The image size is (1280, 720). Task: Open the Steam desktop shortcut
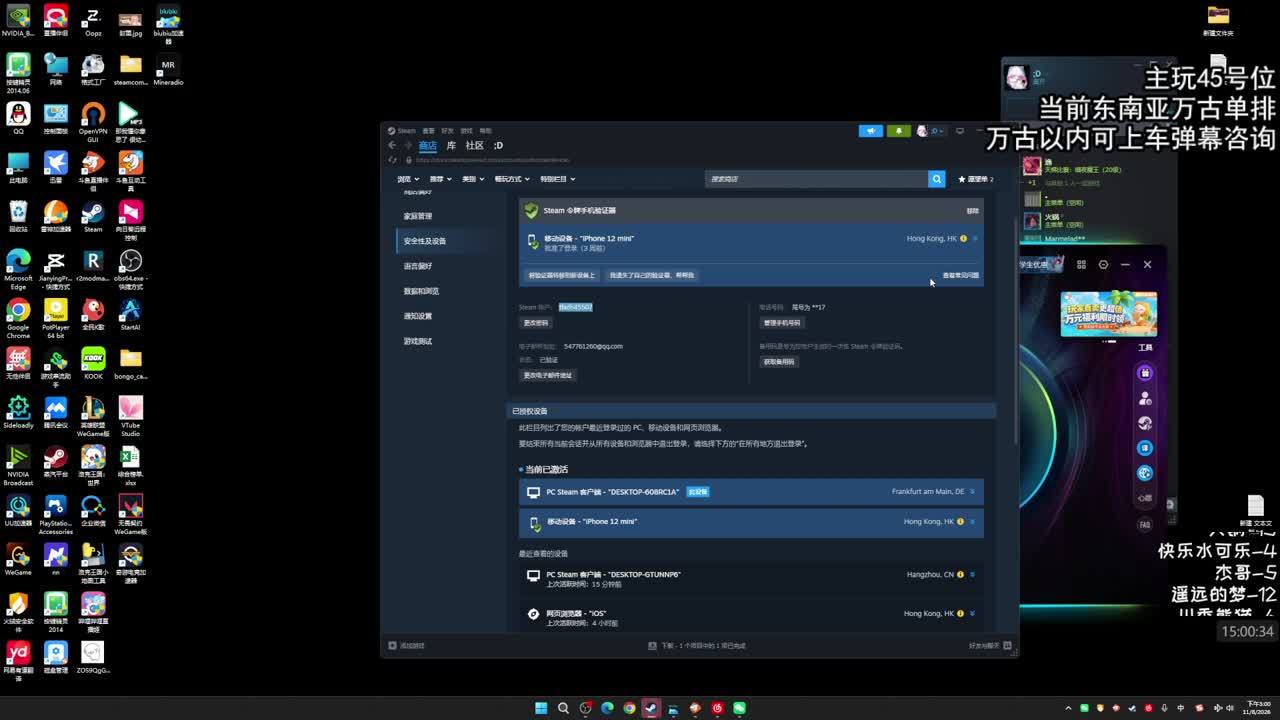[x=93, y=217]
